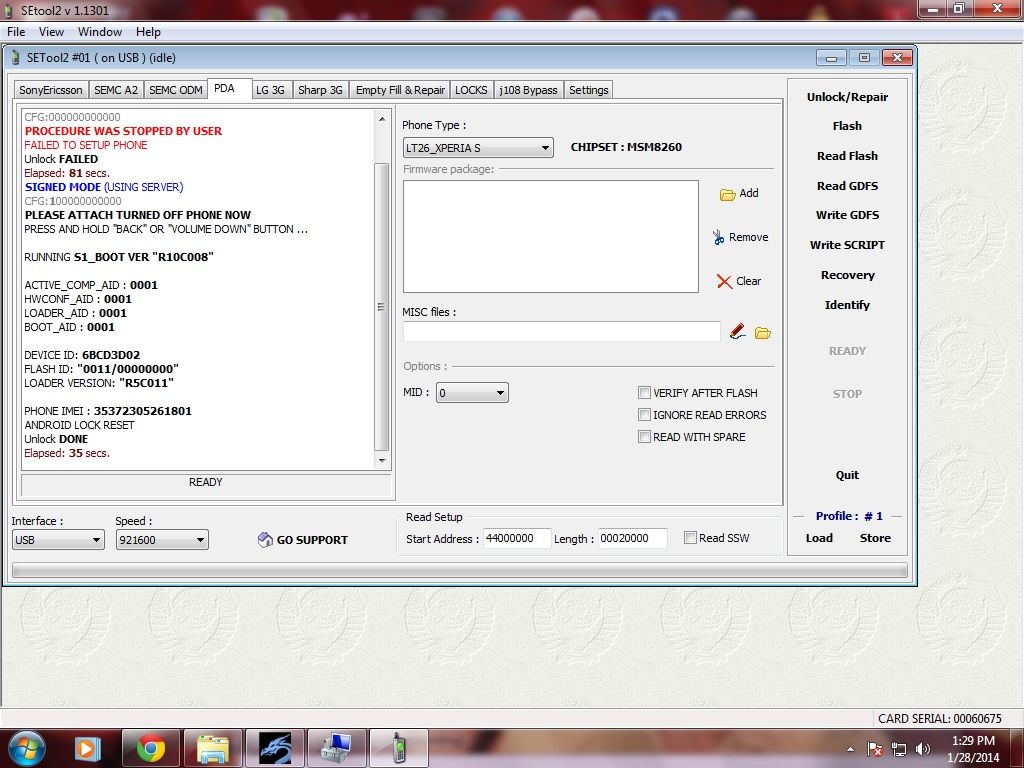Image resolution: width=1024 pixels, height=768 pixels.
Task: Click the red X Clear icon
Action: (x=724, y=281)
